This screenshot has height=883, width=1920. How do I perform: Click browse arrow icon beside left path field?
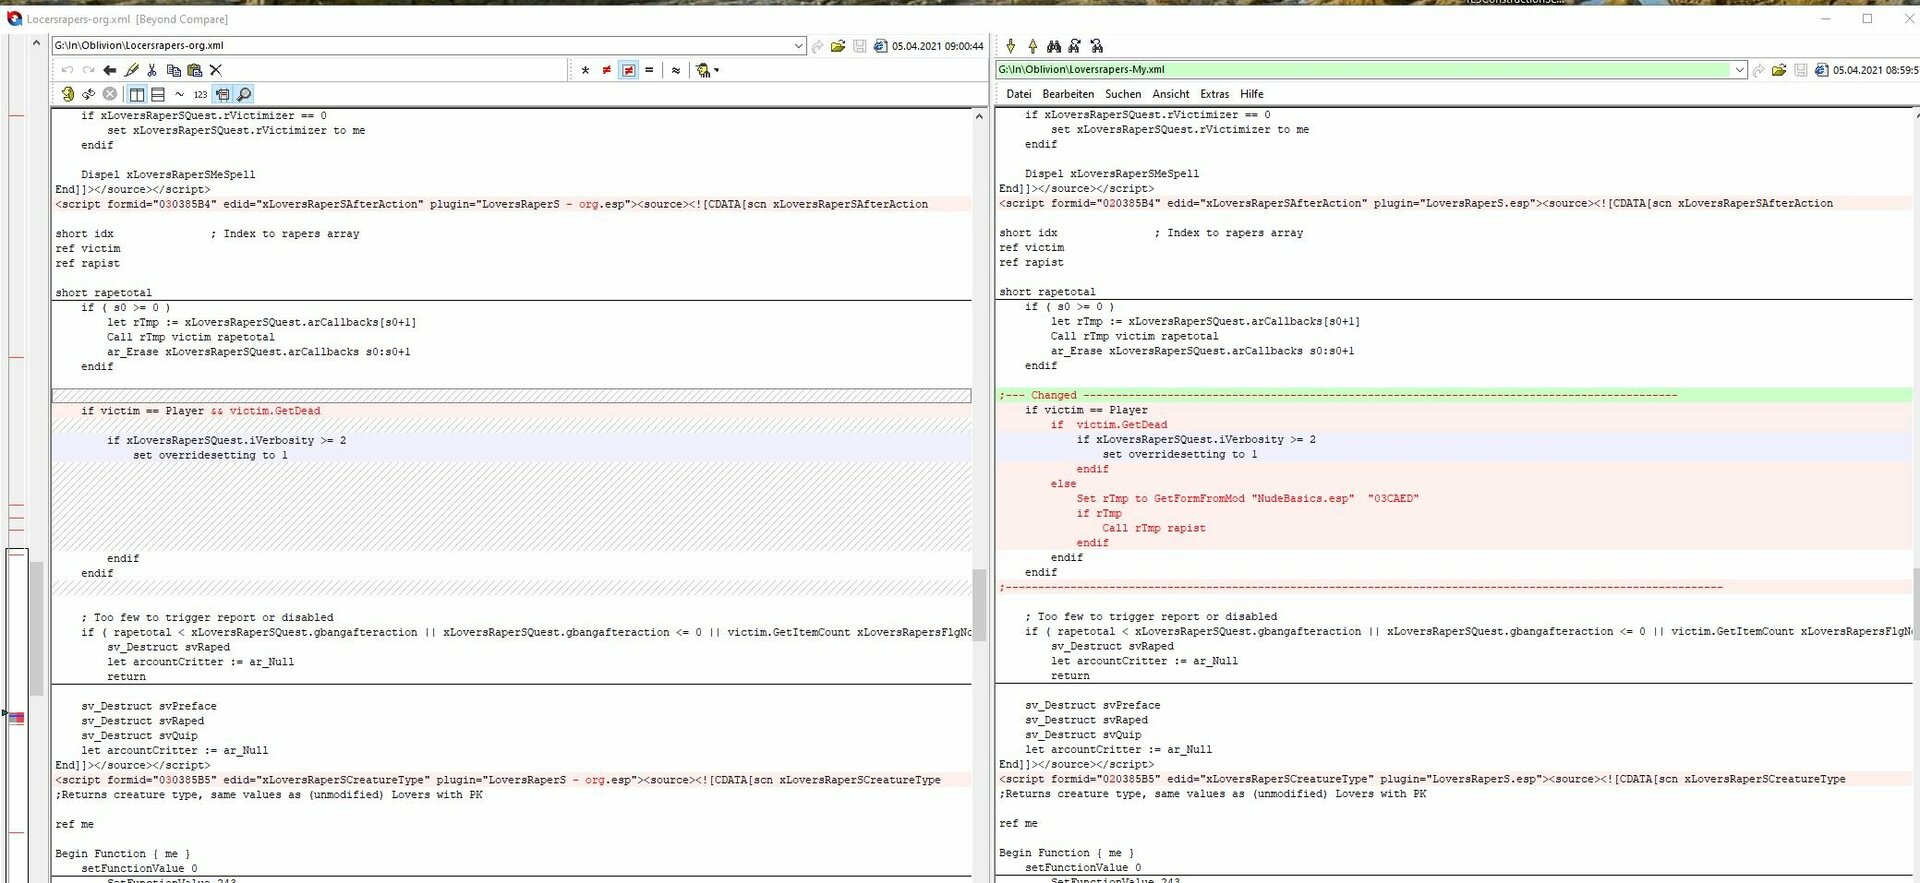coord(818,46)
